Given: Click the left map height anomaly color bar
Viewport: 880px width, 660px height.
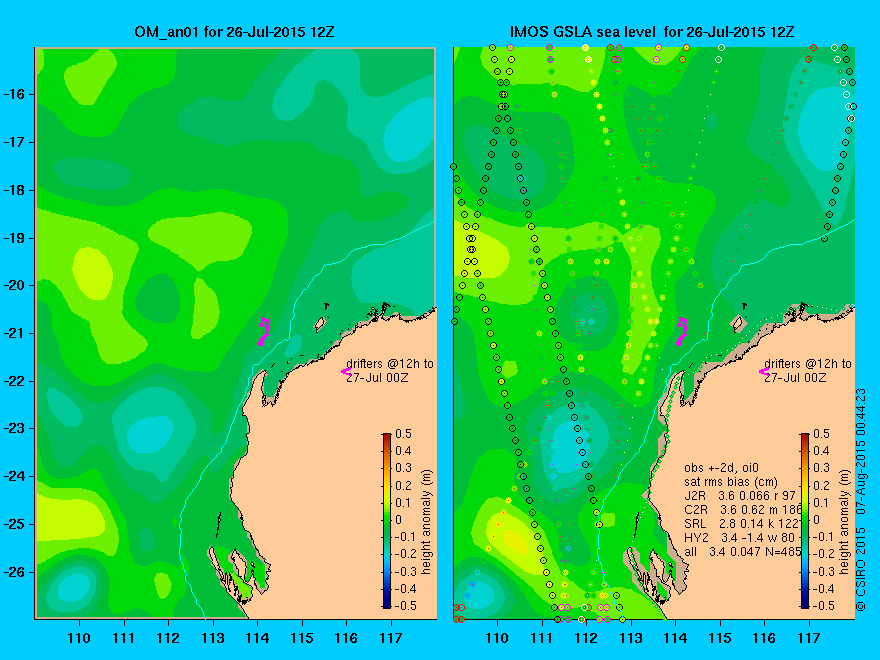Looking at the screenshot, I should [387, 520].
